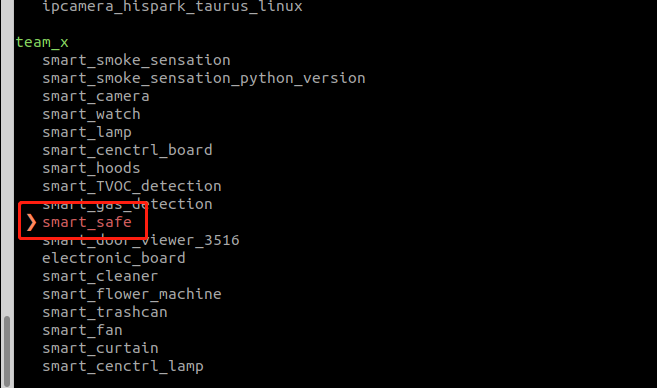Select the smart_curtain product
657x388 pixels.
[x=101, y=348]
